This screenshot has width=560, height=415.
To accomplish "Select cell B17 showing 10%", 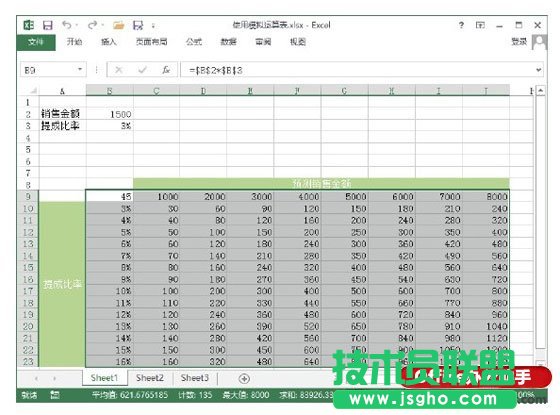I will pyautogui.click(x=110, y=291).
